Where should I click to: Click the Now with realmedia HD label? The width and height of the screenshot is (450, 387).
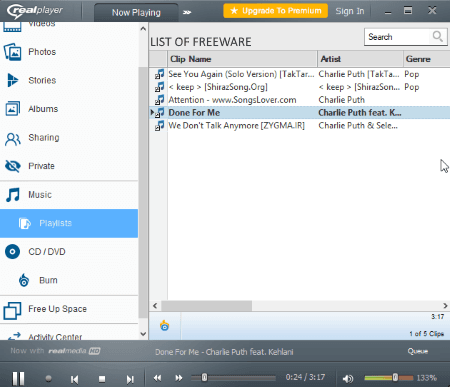[55, 351]
